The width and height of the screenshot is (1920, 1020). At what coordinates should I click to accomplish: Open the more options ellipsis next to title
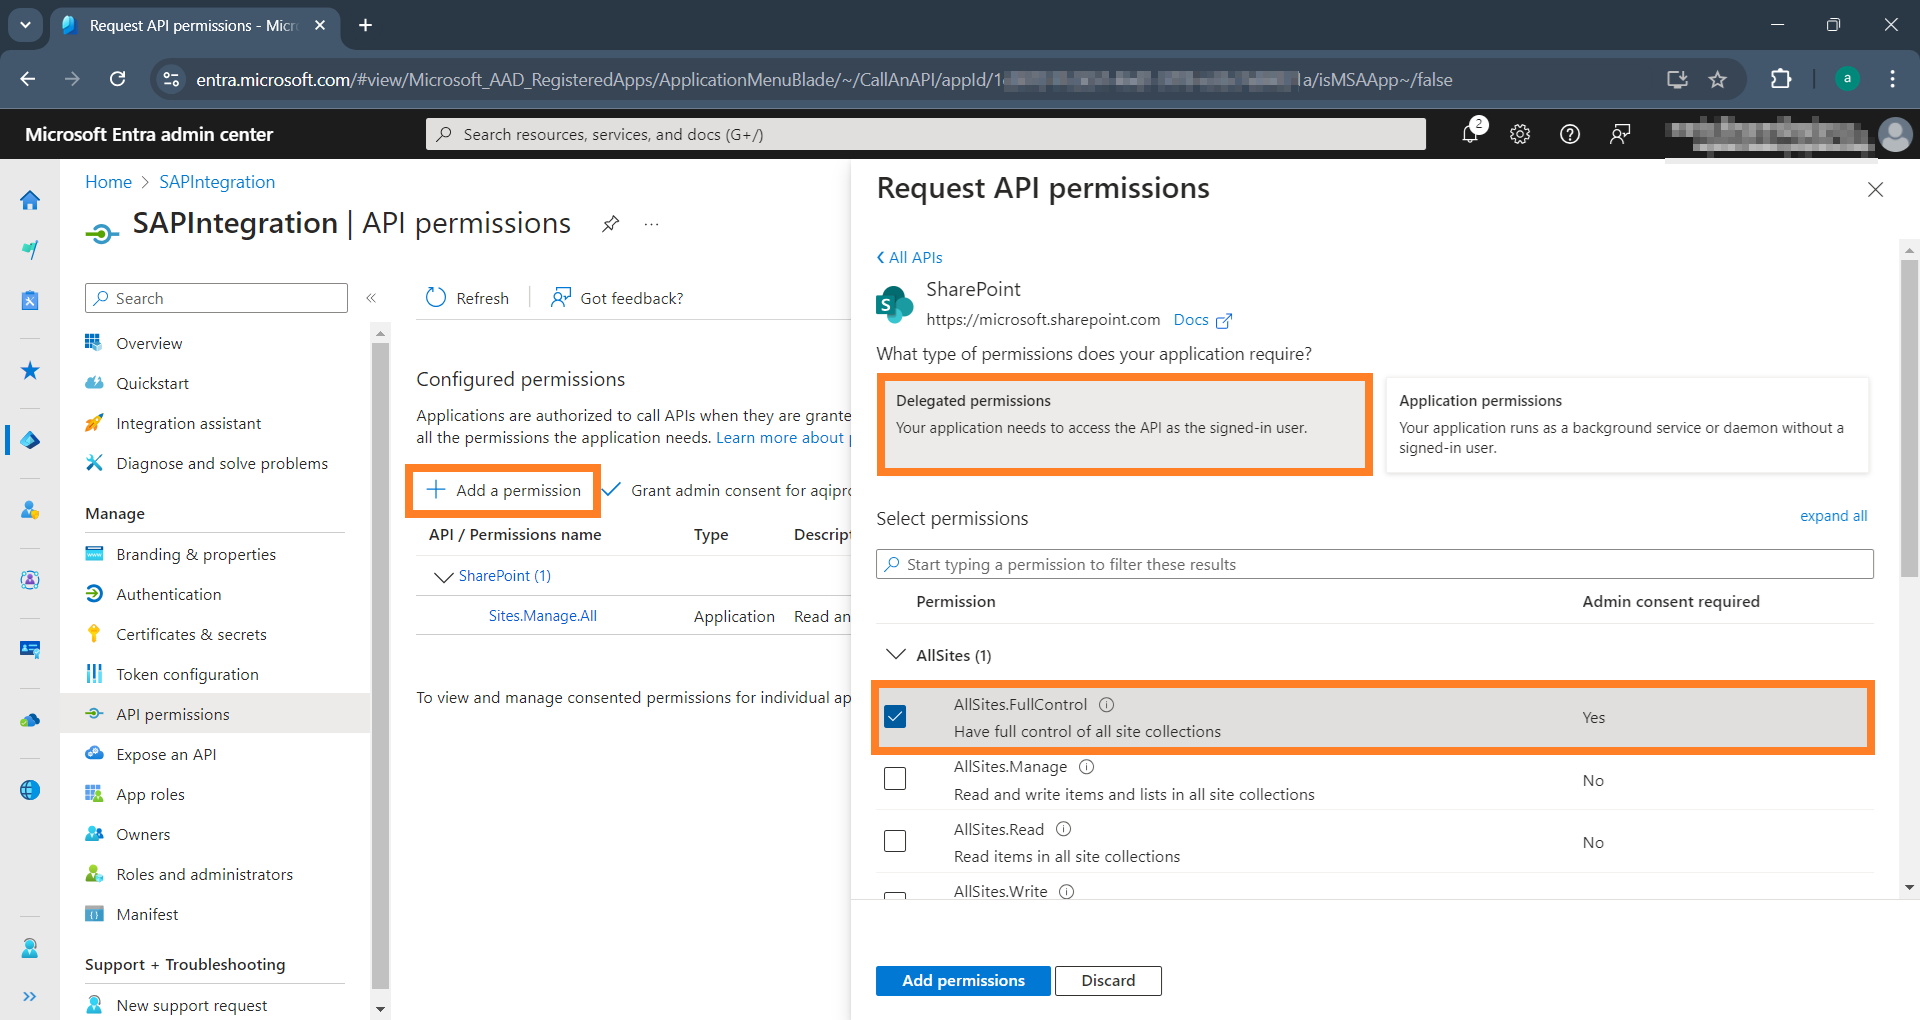pyautogui.click(x=652, y=224)
